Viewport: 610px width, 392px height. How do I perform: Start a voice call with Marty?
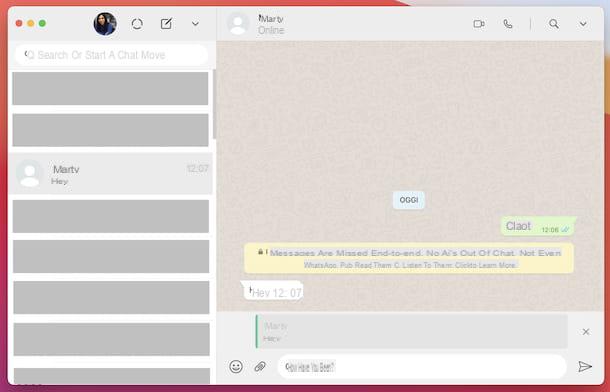pos(508,24)
